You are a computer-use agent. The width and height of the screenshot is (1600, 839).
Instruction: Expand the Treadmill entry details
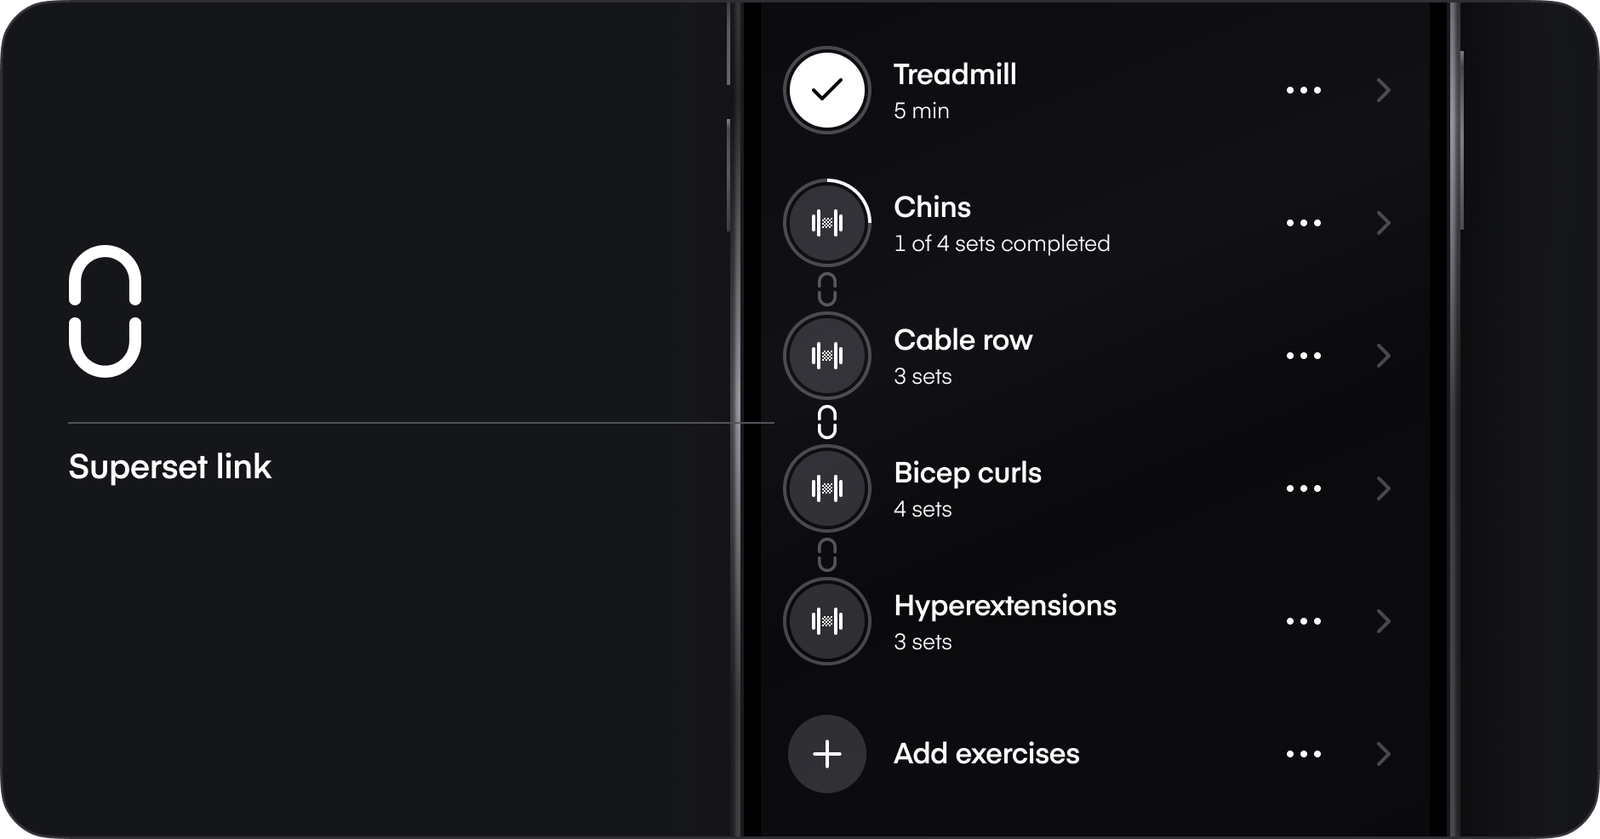click(x=1384, y=90)
